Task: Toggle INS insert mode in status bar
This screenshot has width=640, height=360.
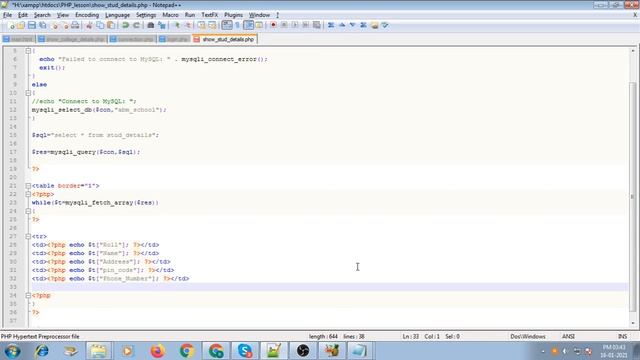Action: [x=622, y=336]
